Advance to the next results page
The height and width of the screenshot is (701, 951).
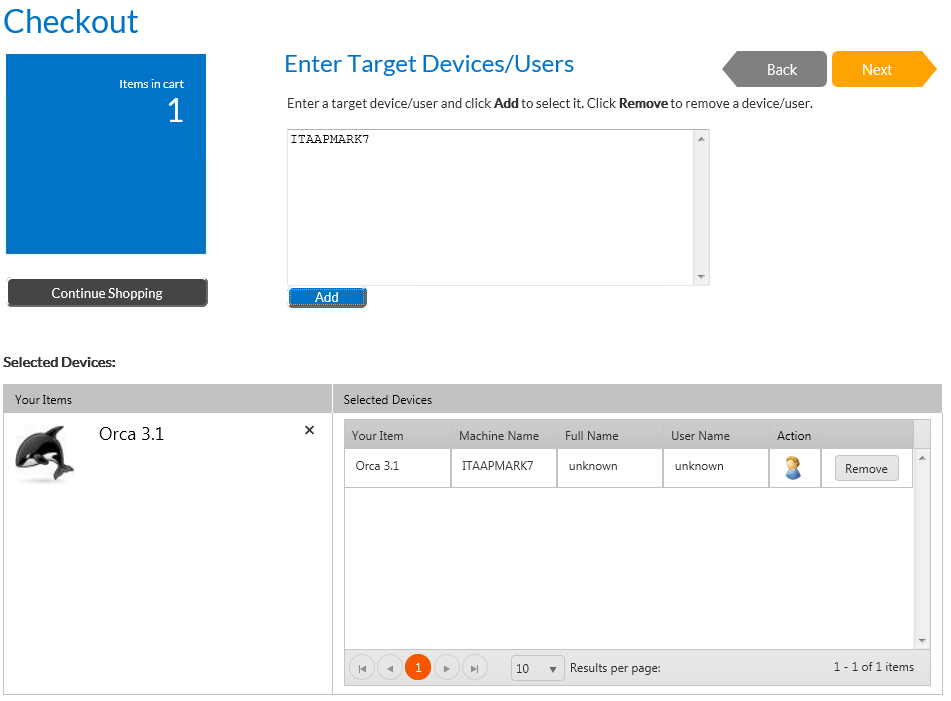(446, 667)
